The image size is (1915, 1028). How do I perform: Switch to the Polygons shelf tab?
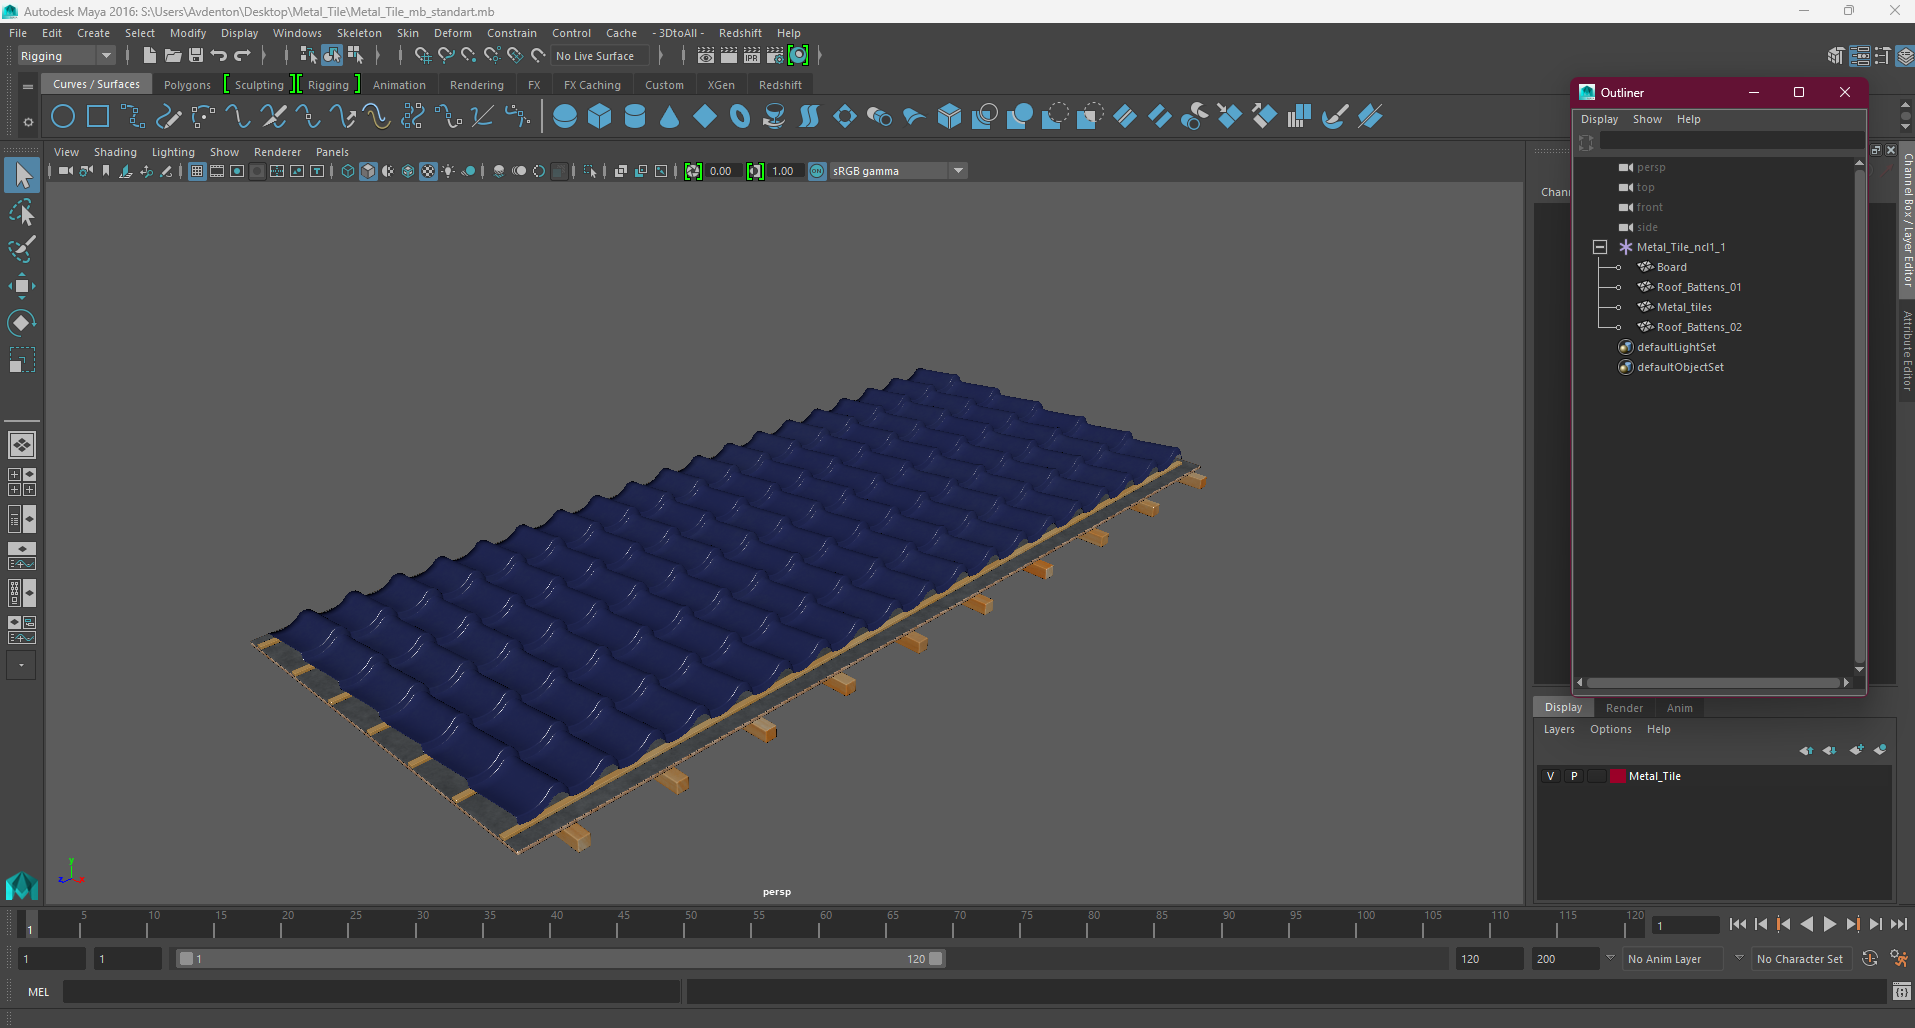[x=187, y=85]
